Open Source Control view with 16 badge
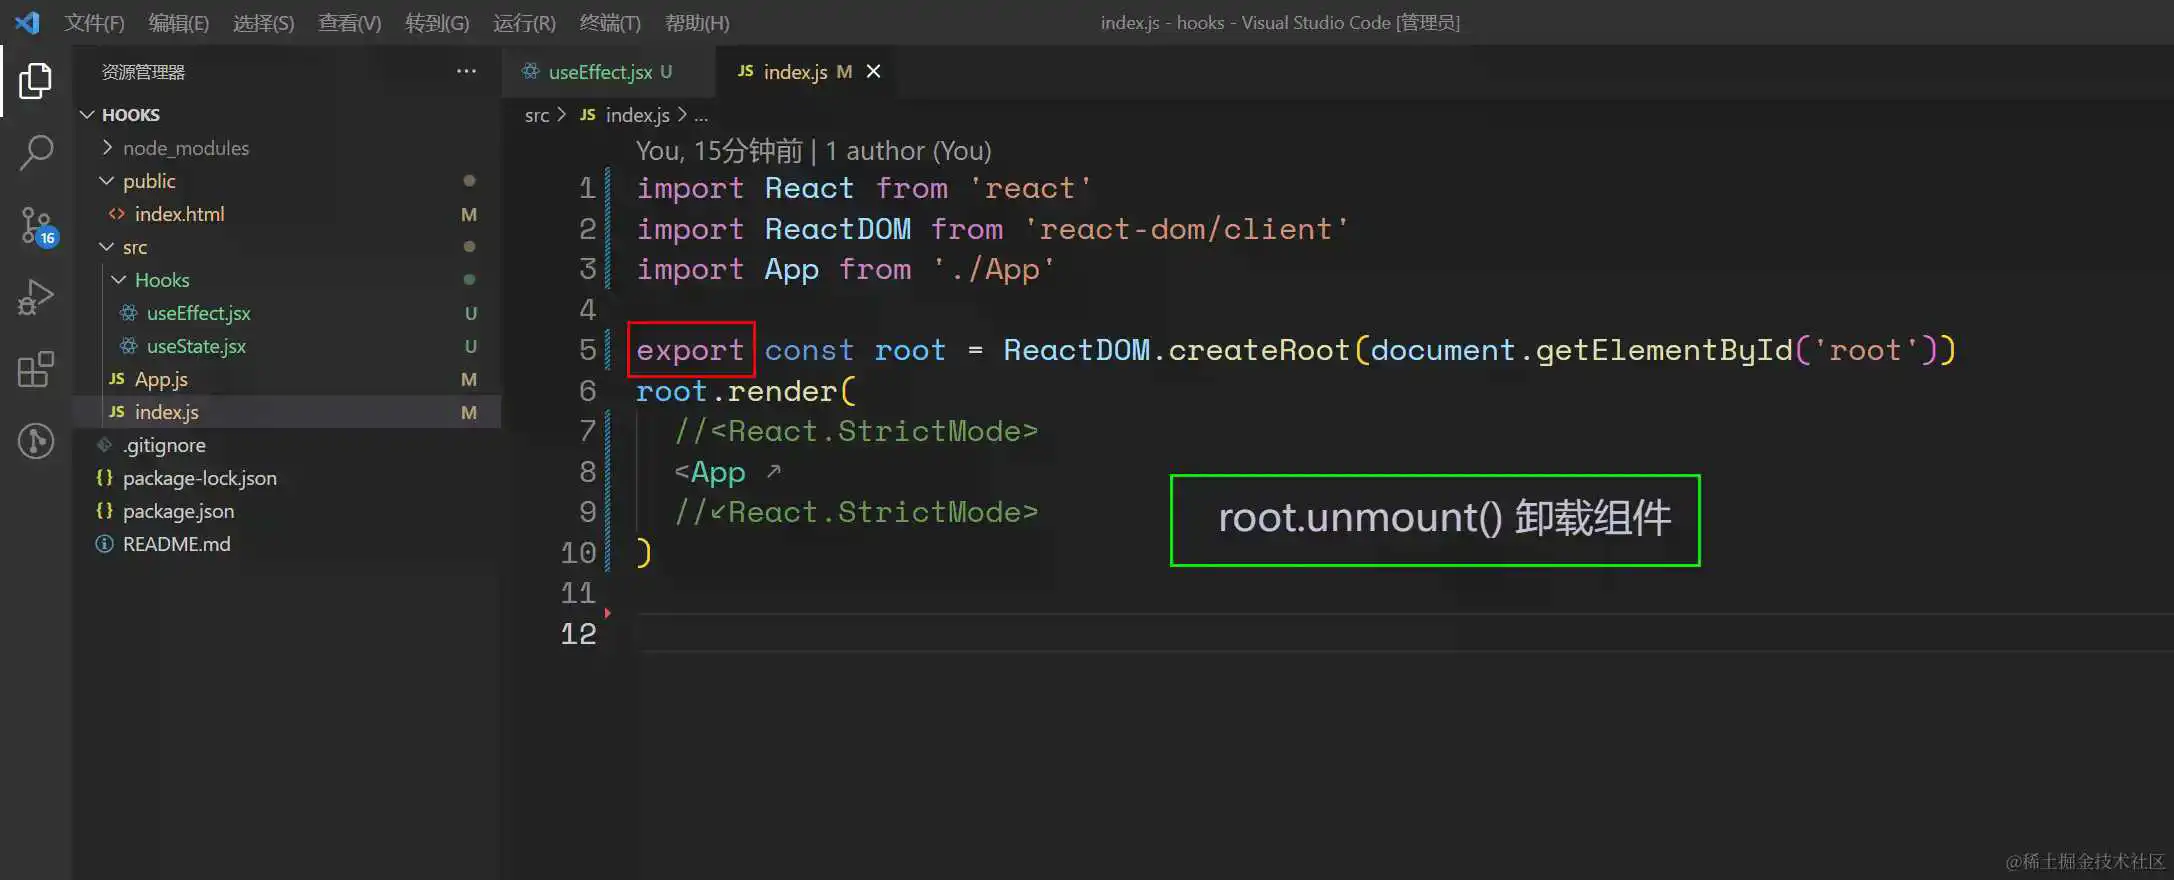2174x880 pixels. tap(38, 226)
